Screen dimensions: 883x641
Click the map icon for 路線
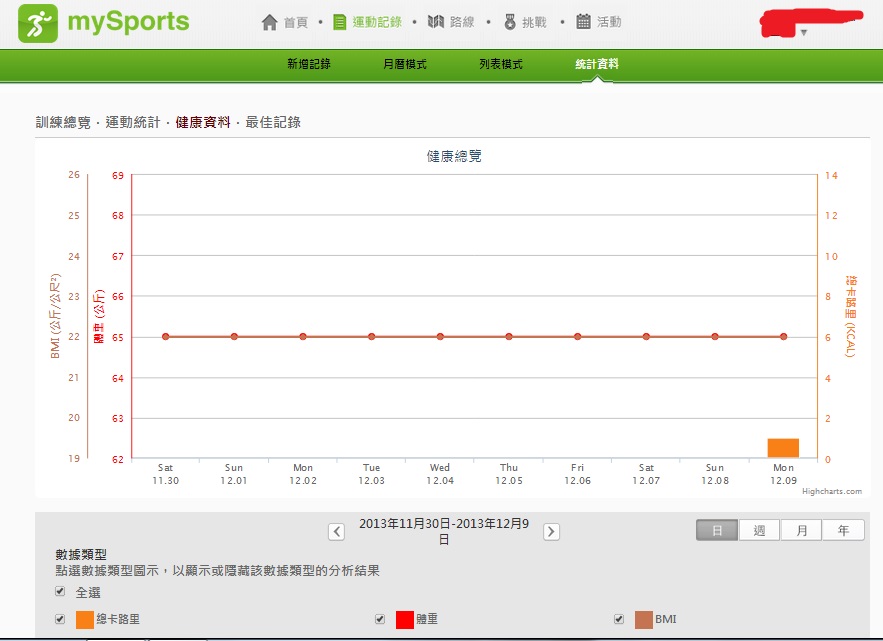tap(436, 22)
